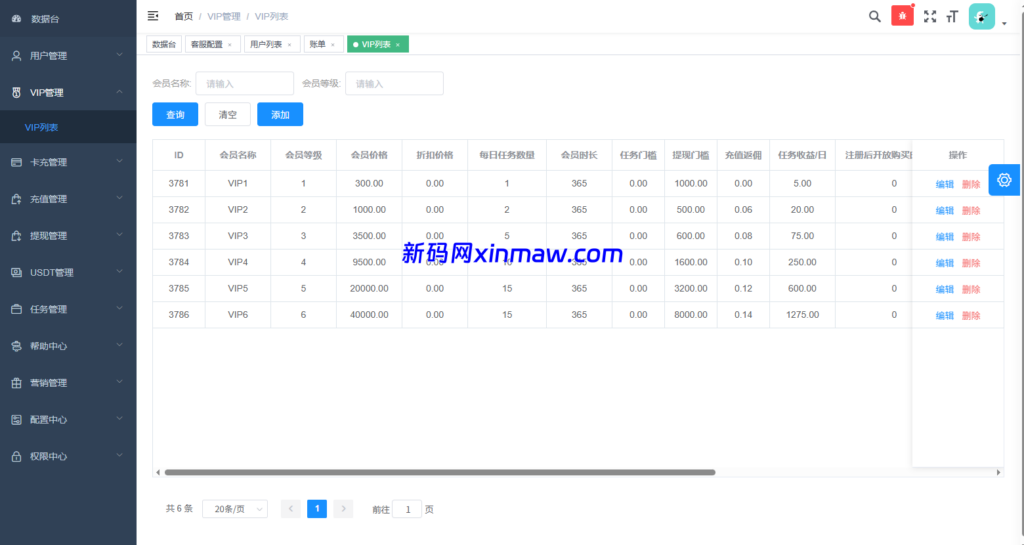The width and height of the screenshot is (1024, 545).
Task: Click the table horizontal scrollbar
Action: click(x=440, y=472)
